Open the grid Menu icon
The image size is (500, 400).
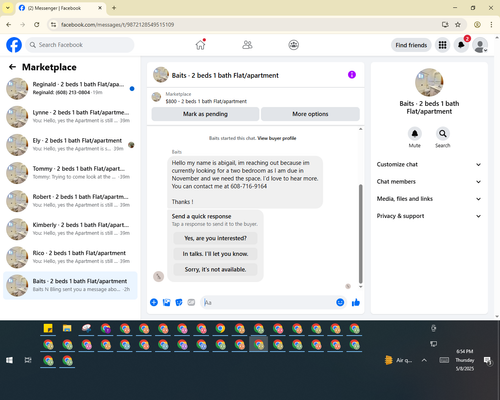(x=442, y=45)
